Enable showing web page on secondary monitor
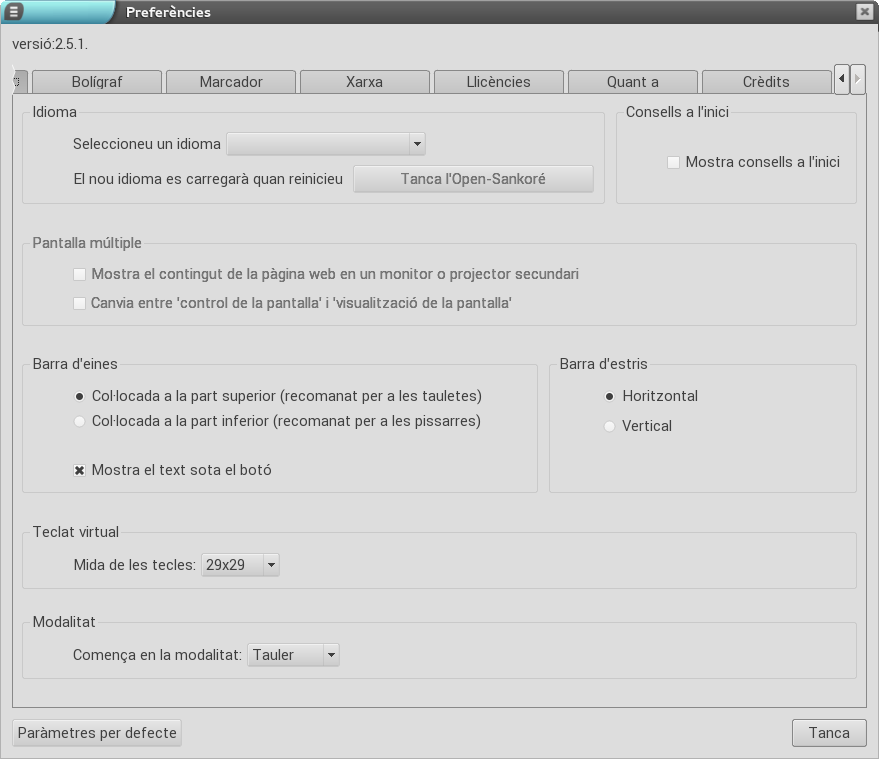Viewport: 879px width, 759px height. (80, 274)
